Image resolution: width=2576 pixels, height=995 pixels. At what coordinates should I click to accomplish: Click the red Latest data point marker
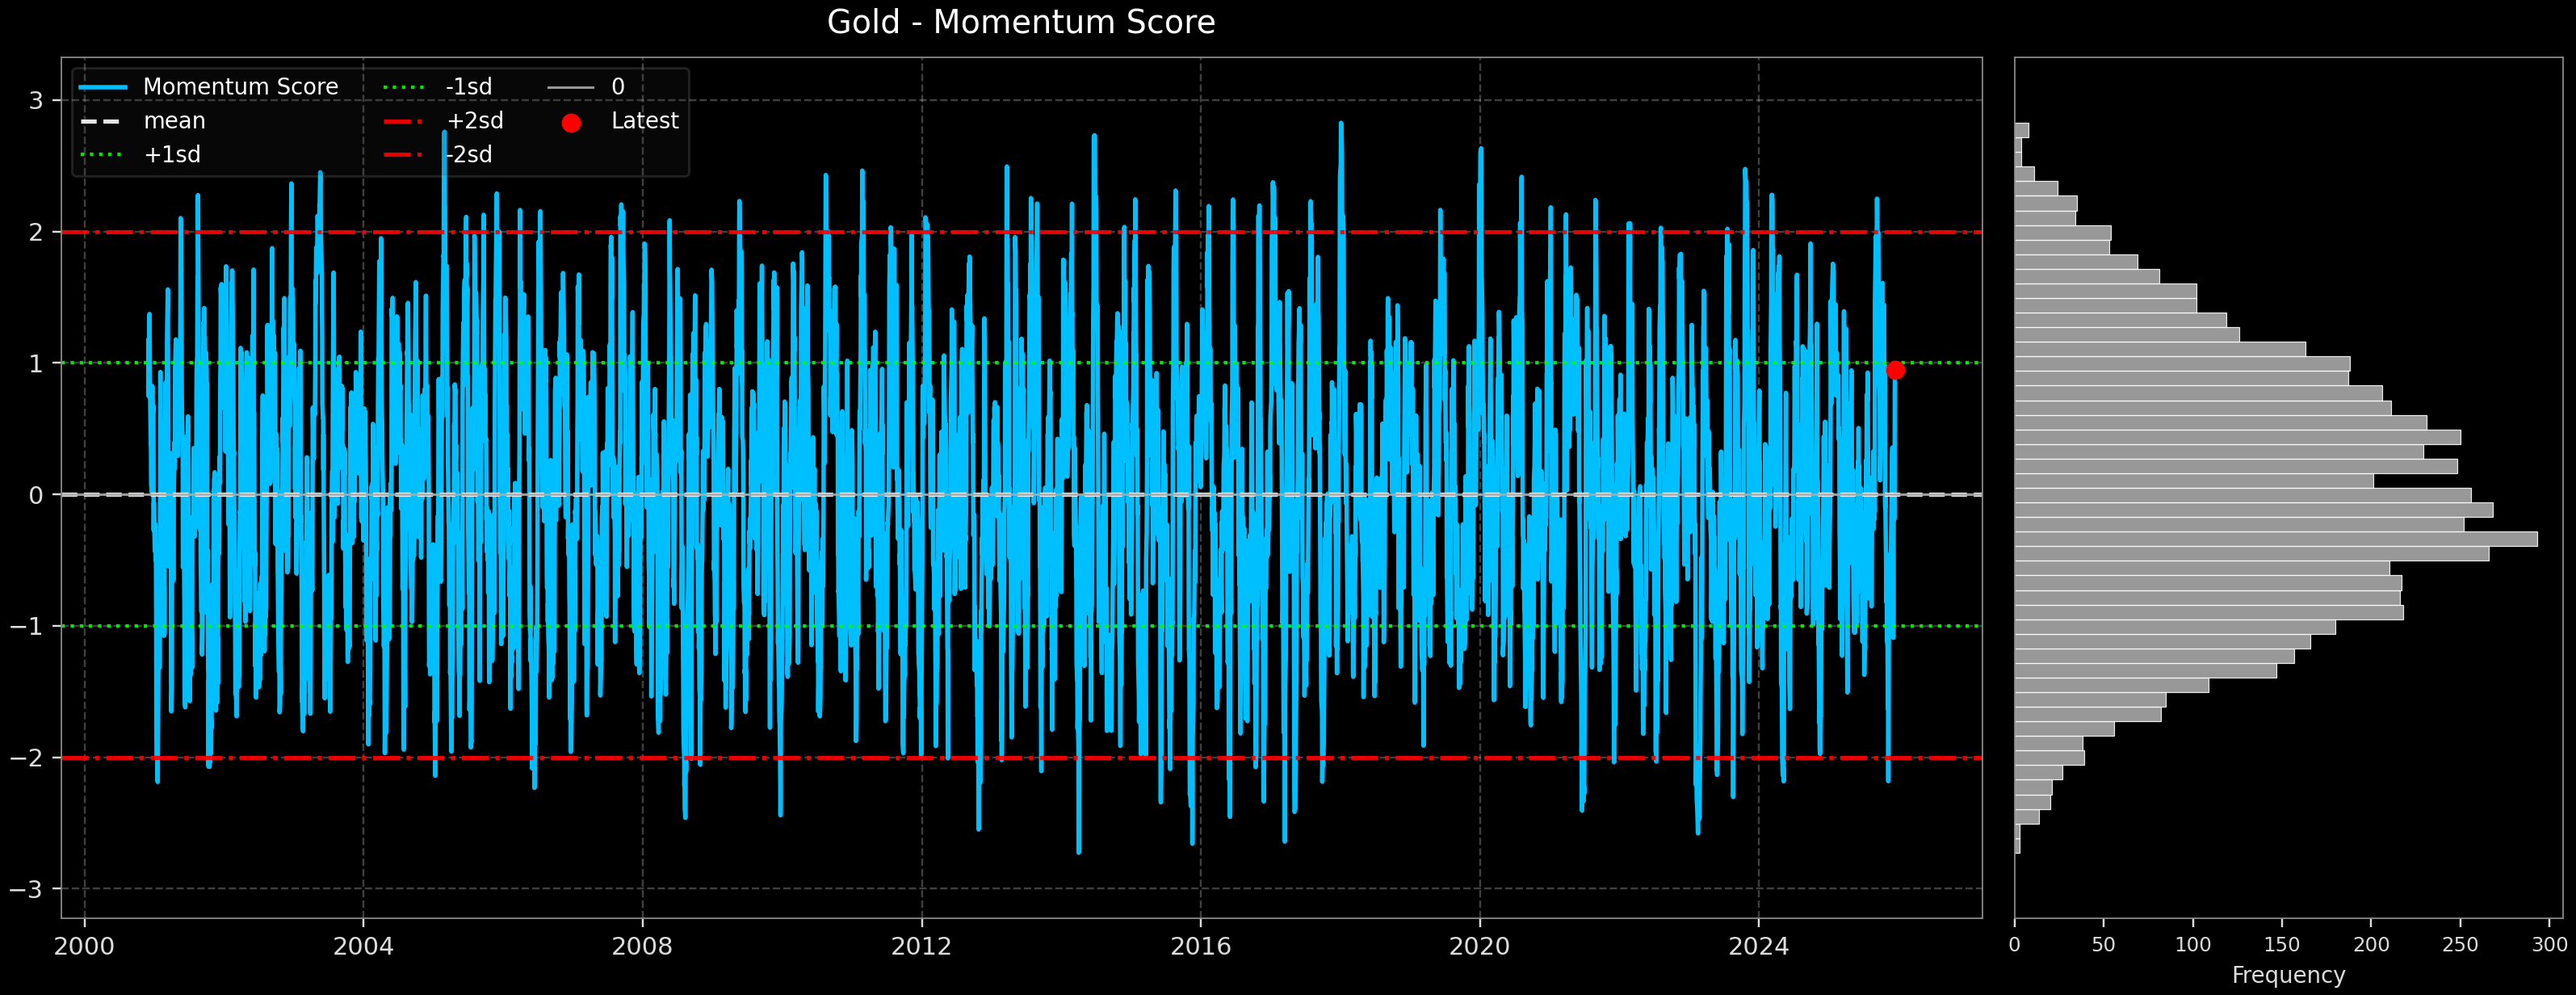click(1895, 370)
